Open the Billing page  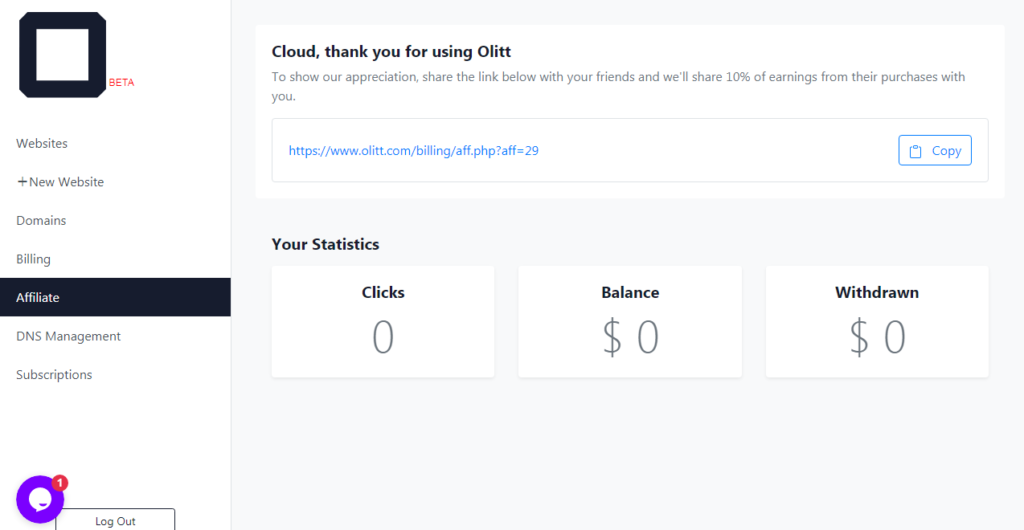pos(33,259)
